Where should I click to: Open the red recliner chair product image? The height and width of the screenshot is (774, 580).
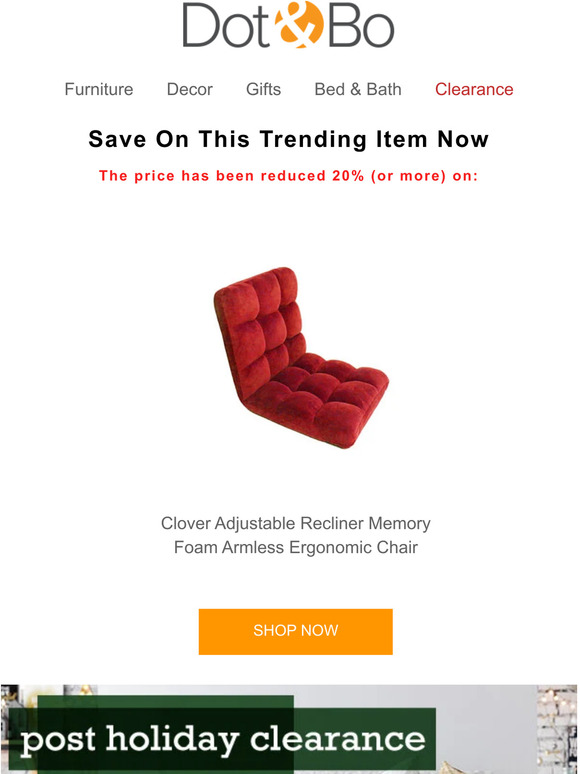pyautogui.click(x=301, y=357)
